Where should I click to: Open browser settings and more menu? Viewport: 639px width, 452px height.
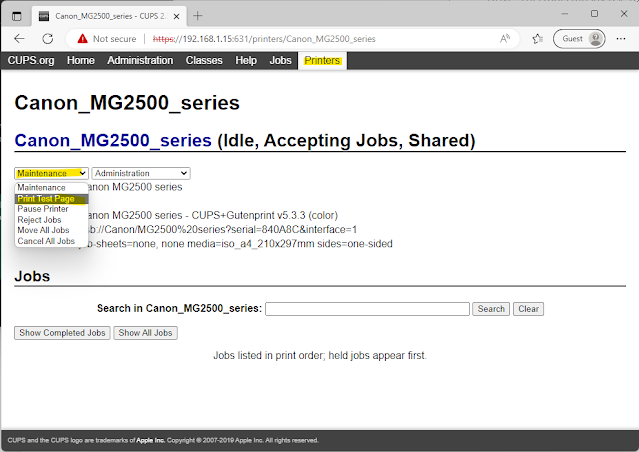[621, 39]
